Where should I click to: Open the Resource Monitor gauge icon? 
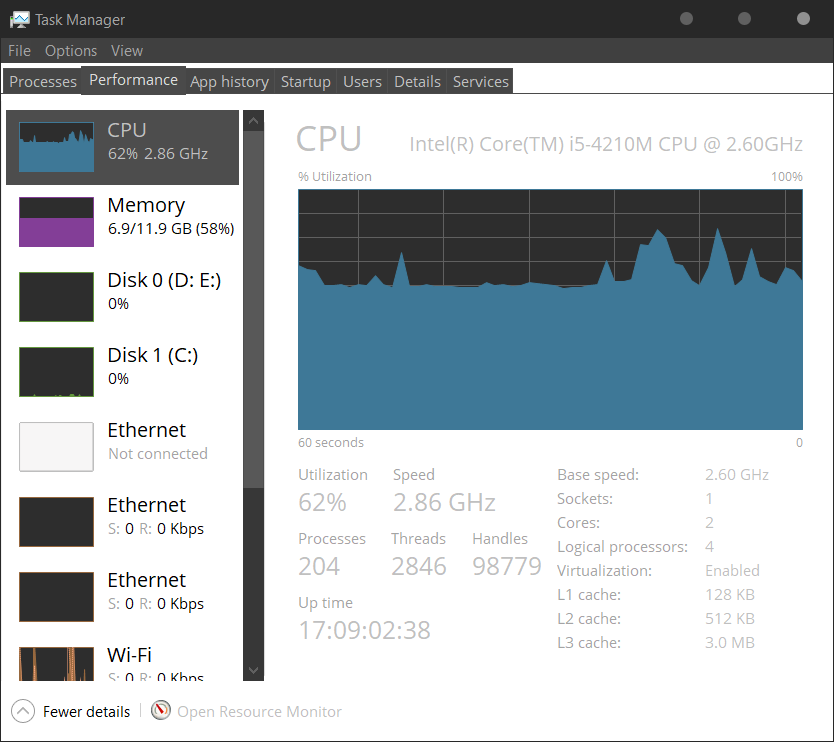pos(161,710)
